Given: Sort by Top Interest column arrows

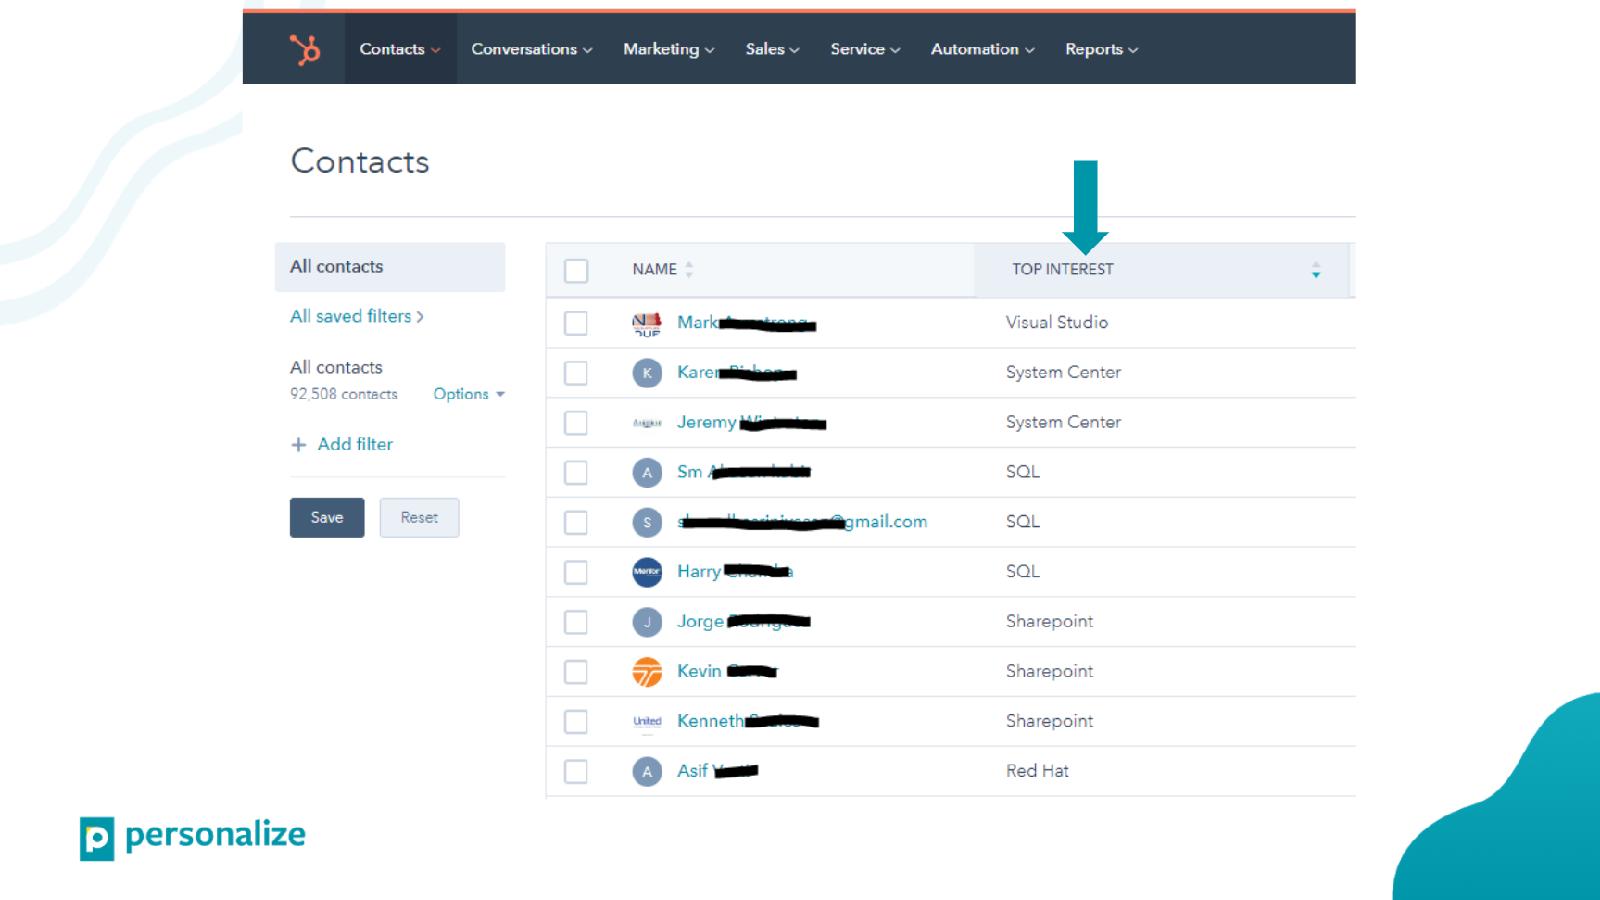Looking at the screenshot, I should pyautogui.click(x=1316, y=270).
